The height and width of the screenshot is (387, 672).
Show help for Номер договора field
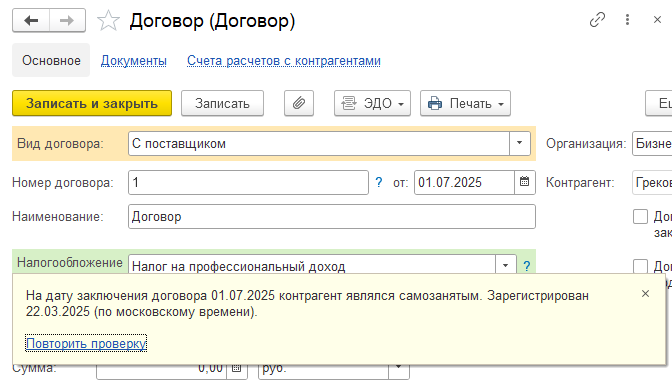(x=378, y=183)
